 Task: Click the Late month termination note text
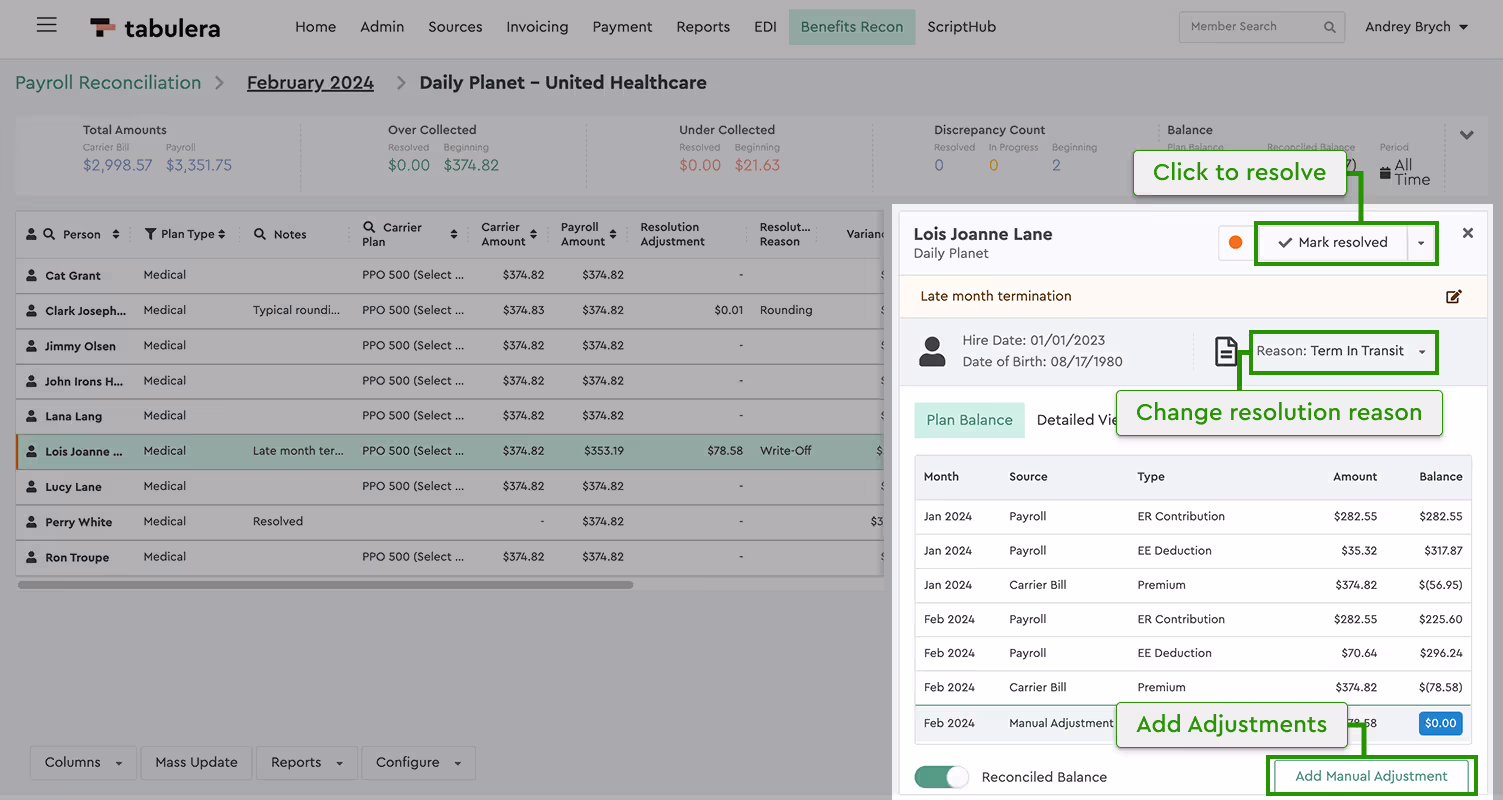[x=995, y=296]
